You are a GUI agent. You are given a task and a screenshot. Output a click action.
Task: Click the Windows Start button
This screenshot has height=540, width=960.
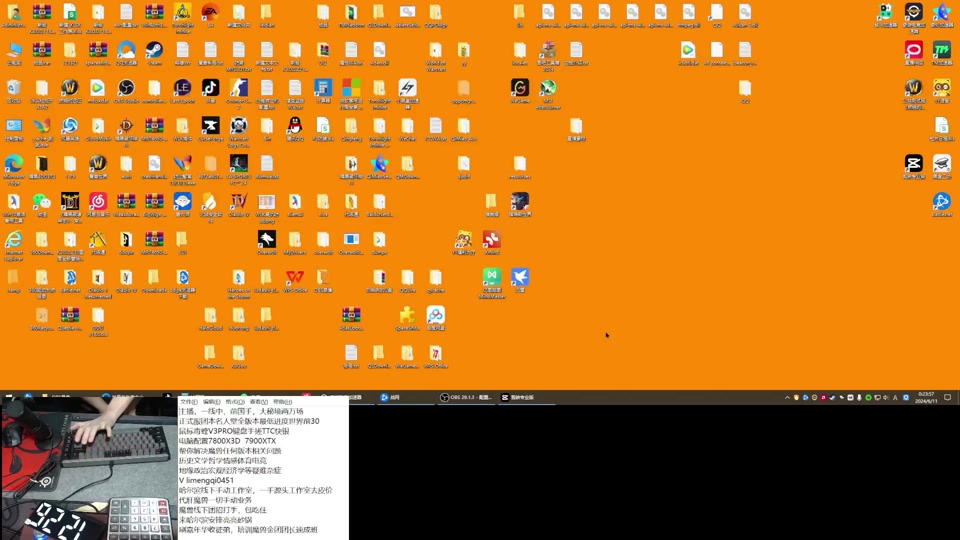[9, 397]
